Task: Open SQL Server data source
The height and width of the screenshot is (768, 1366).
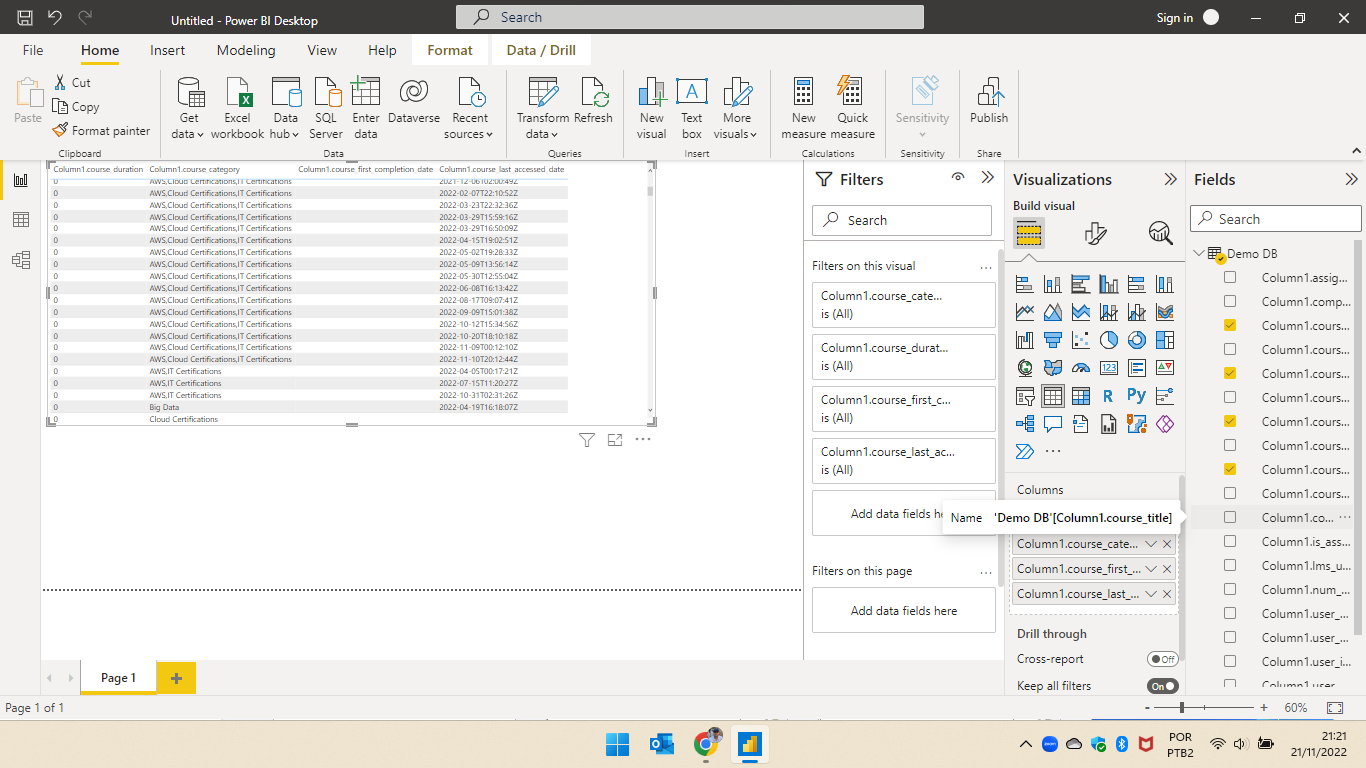Action: (x=326, y=108)
